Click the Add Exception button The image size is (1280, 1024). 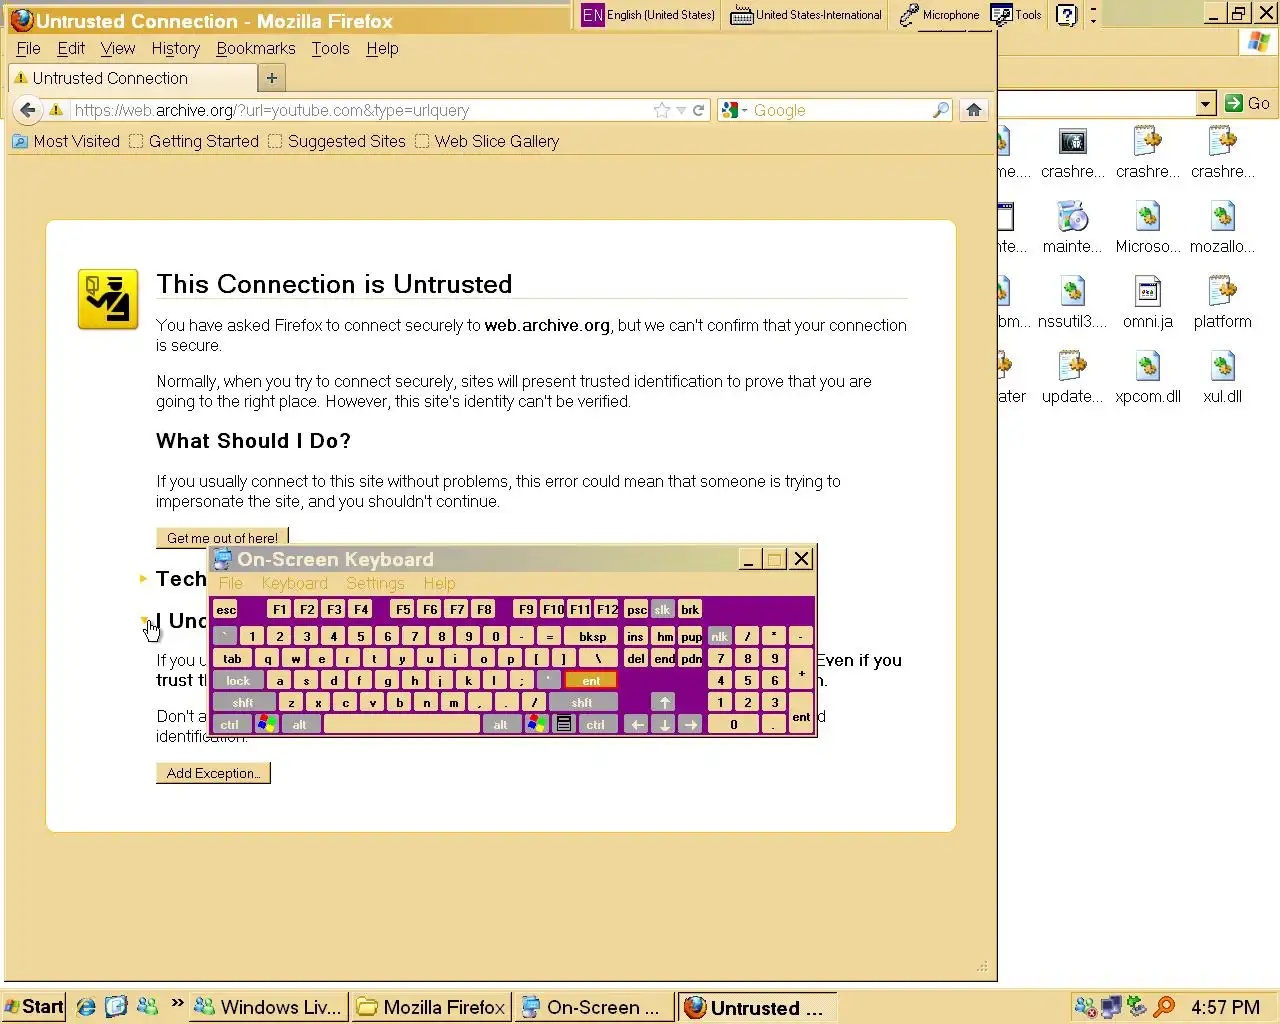[213, 773]
